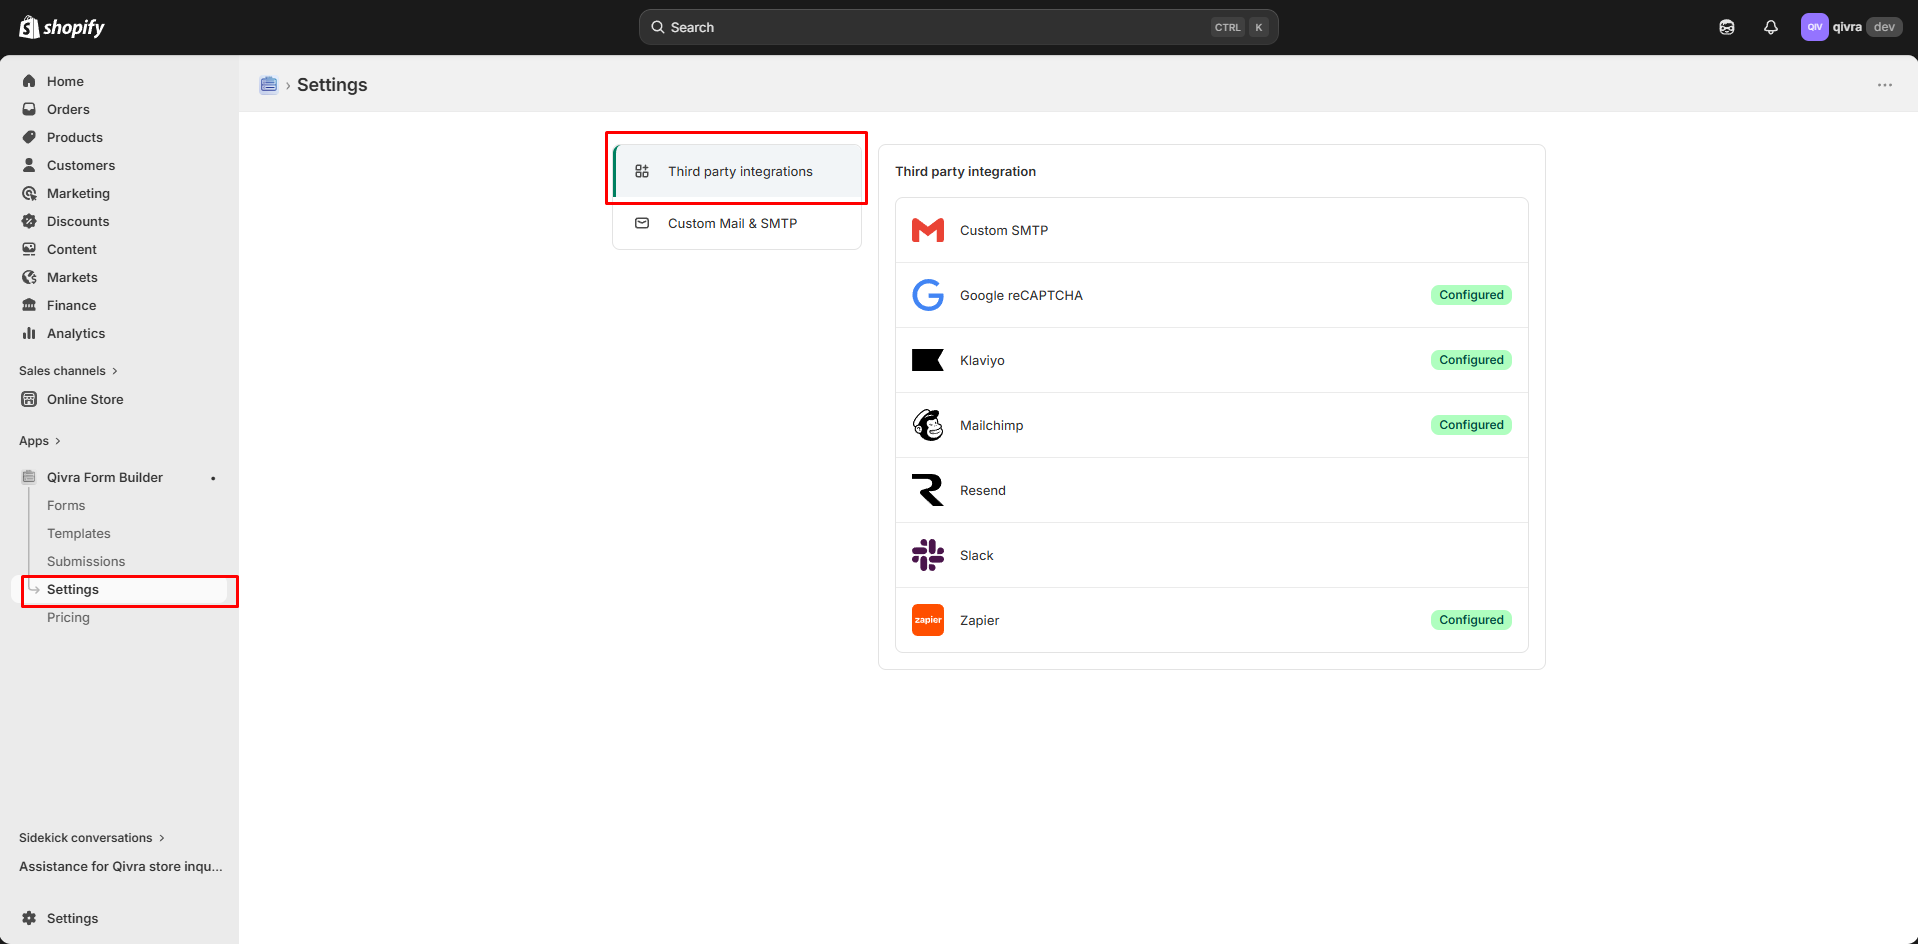The height and width of the screenshot is (944, 1918).
Task: Open the qivra account avatar
Action: [1814, 27]
